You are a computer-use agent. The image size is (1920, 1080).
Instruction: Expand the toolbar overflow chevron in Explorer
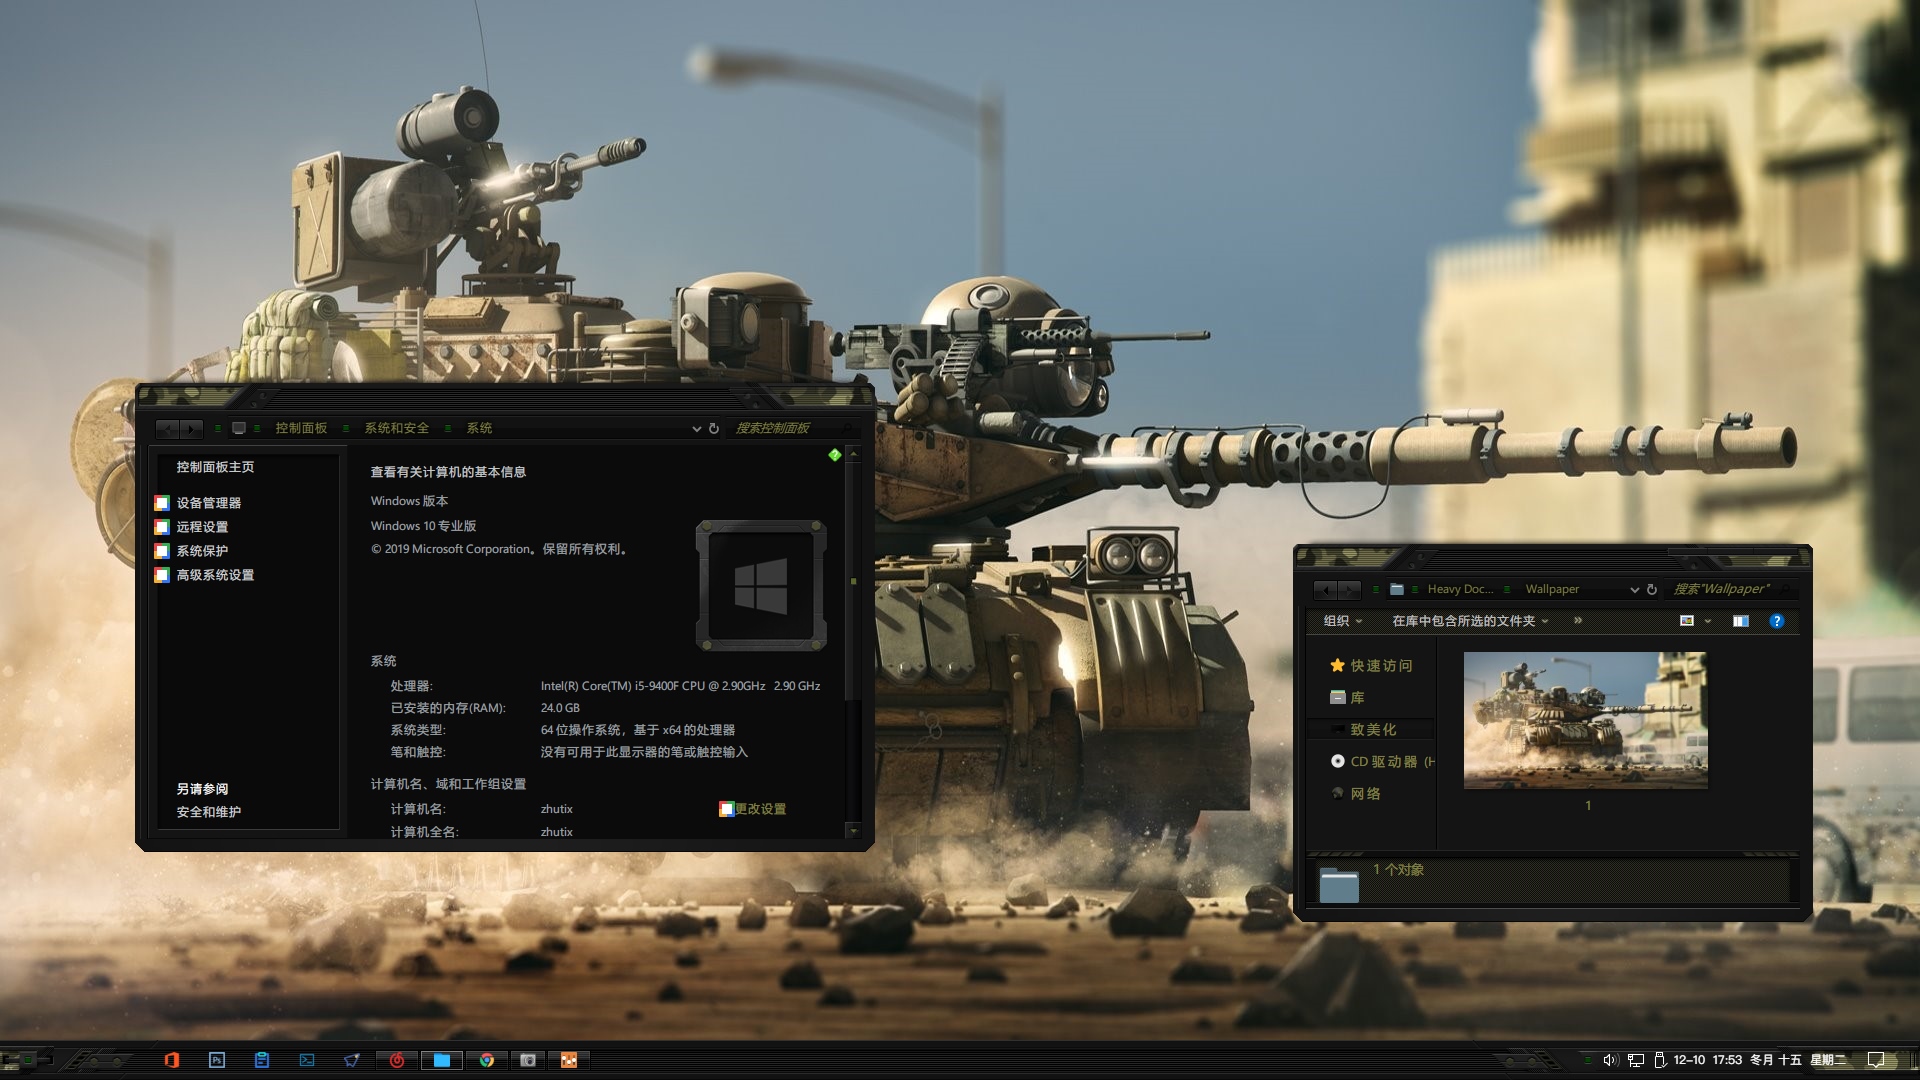1578,621
